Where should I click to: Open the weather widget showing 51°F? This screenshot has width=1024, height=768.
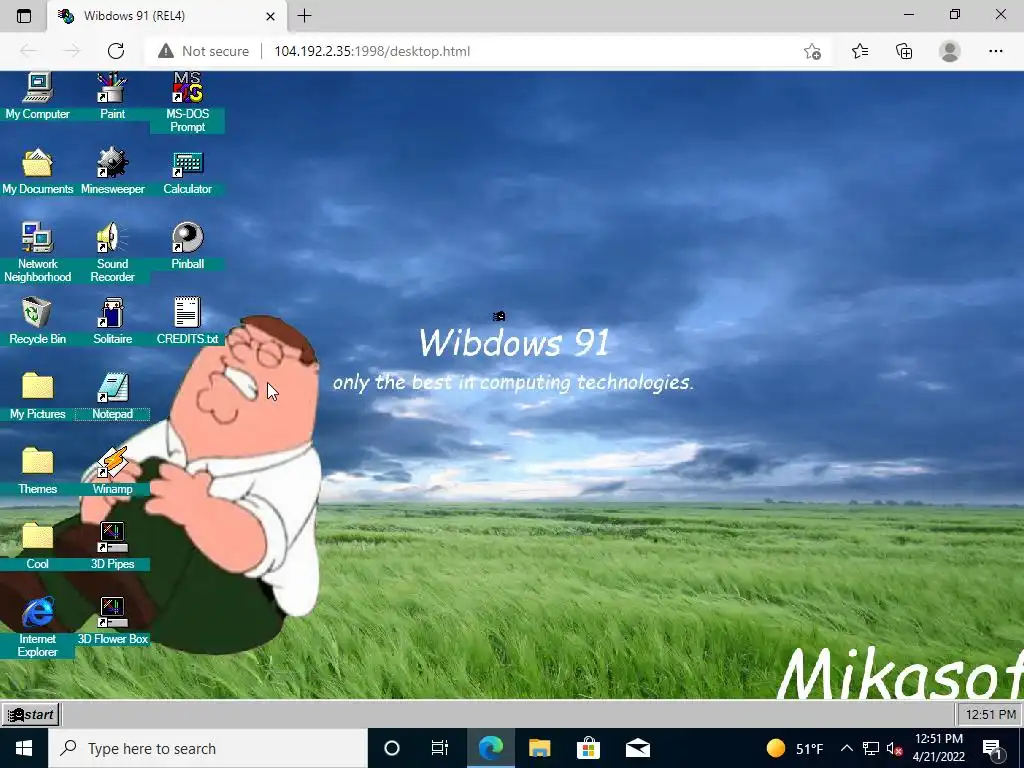pos(795,748)
